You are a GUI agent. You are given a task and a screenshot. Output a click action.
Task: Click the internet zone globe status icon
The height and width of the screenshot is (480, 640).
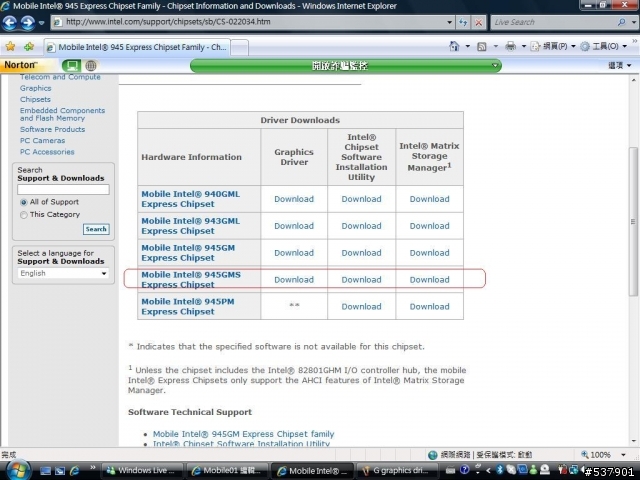(x=433, y=455)
